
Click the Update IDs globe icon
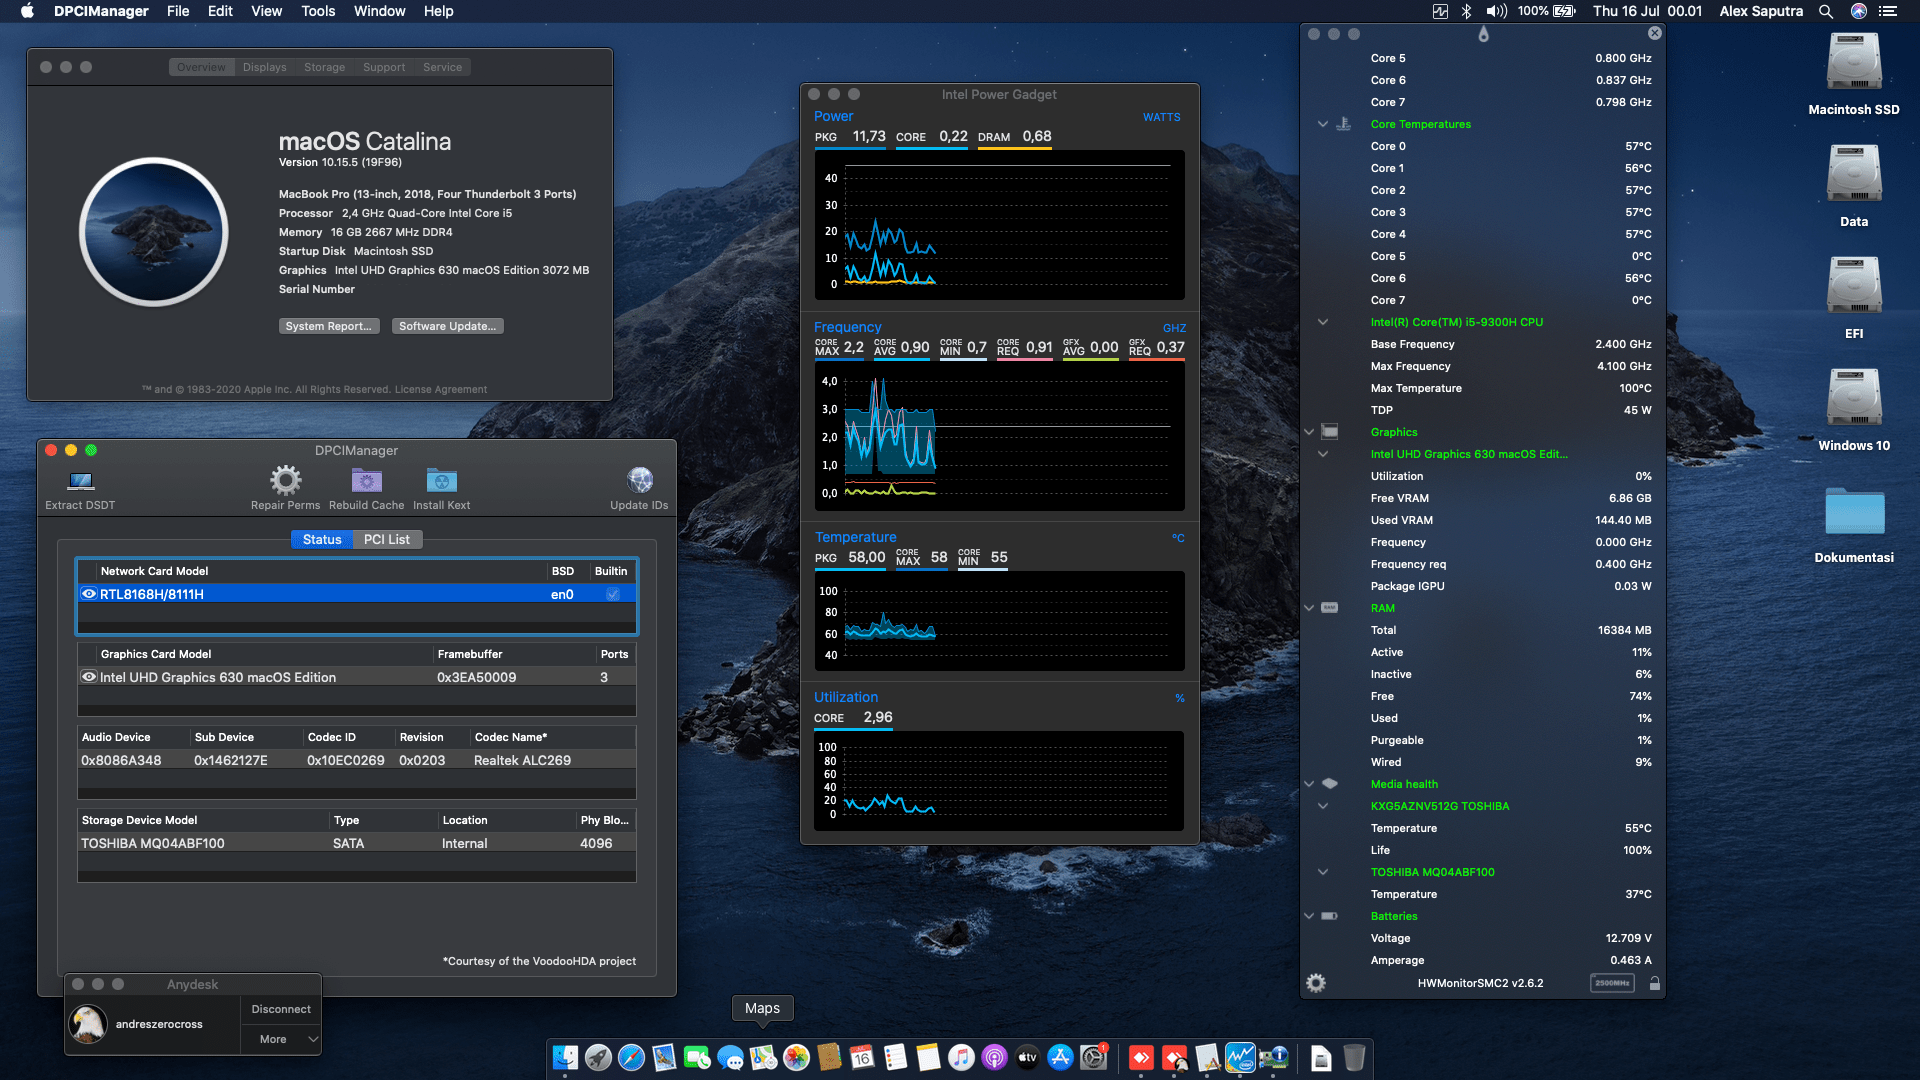pos(639,481)
